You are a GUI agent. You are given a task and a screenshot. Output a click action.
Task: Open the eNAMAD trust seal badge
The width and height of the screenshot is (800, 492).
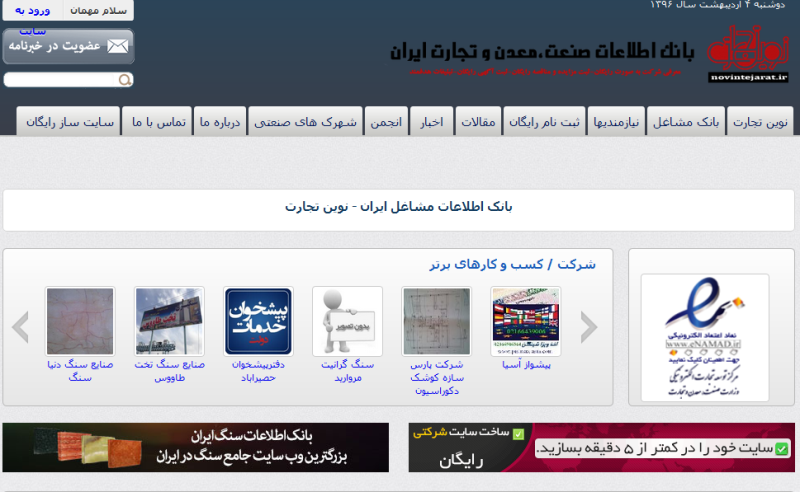pyautogui.click(x=705, y=337)
